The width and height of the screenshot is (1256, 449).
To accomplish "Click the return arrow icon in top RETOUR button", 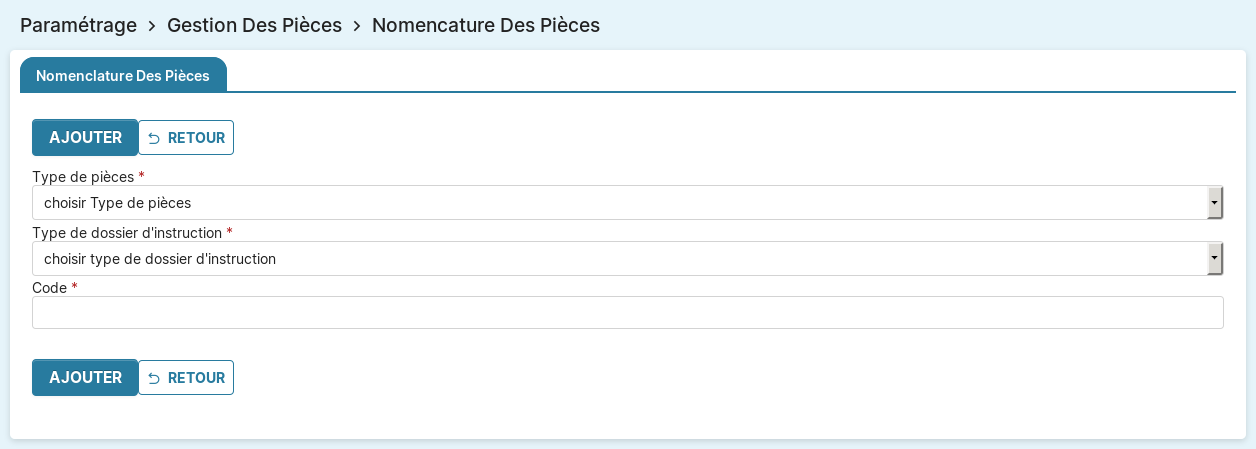I will [x=154, y=138].
